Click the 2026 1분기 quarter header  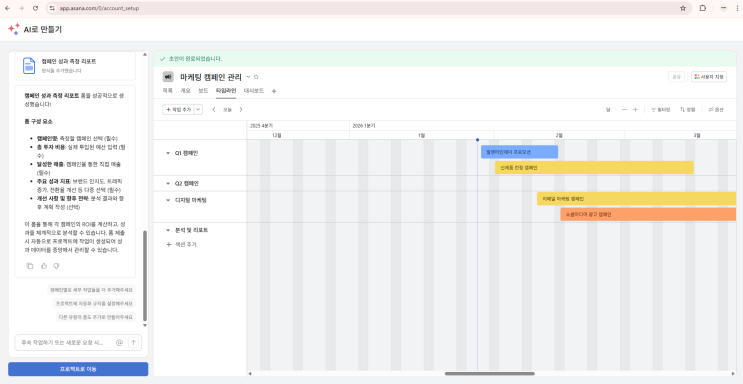(364, 126)
